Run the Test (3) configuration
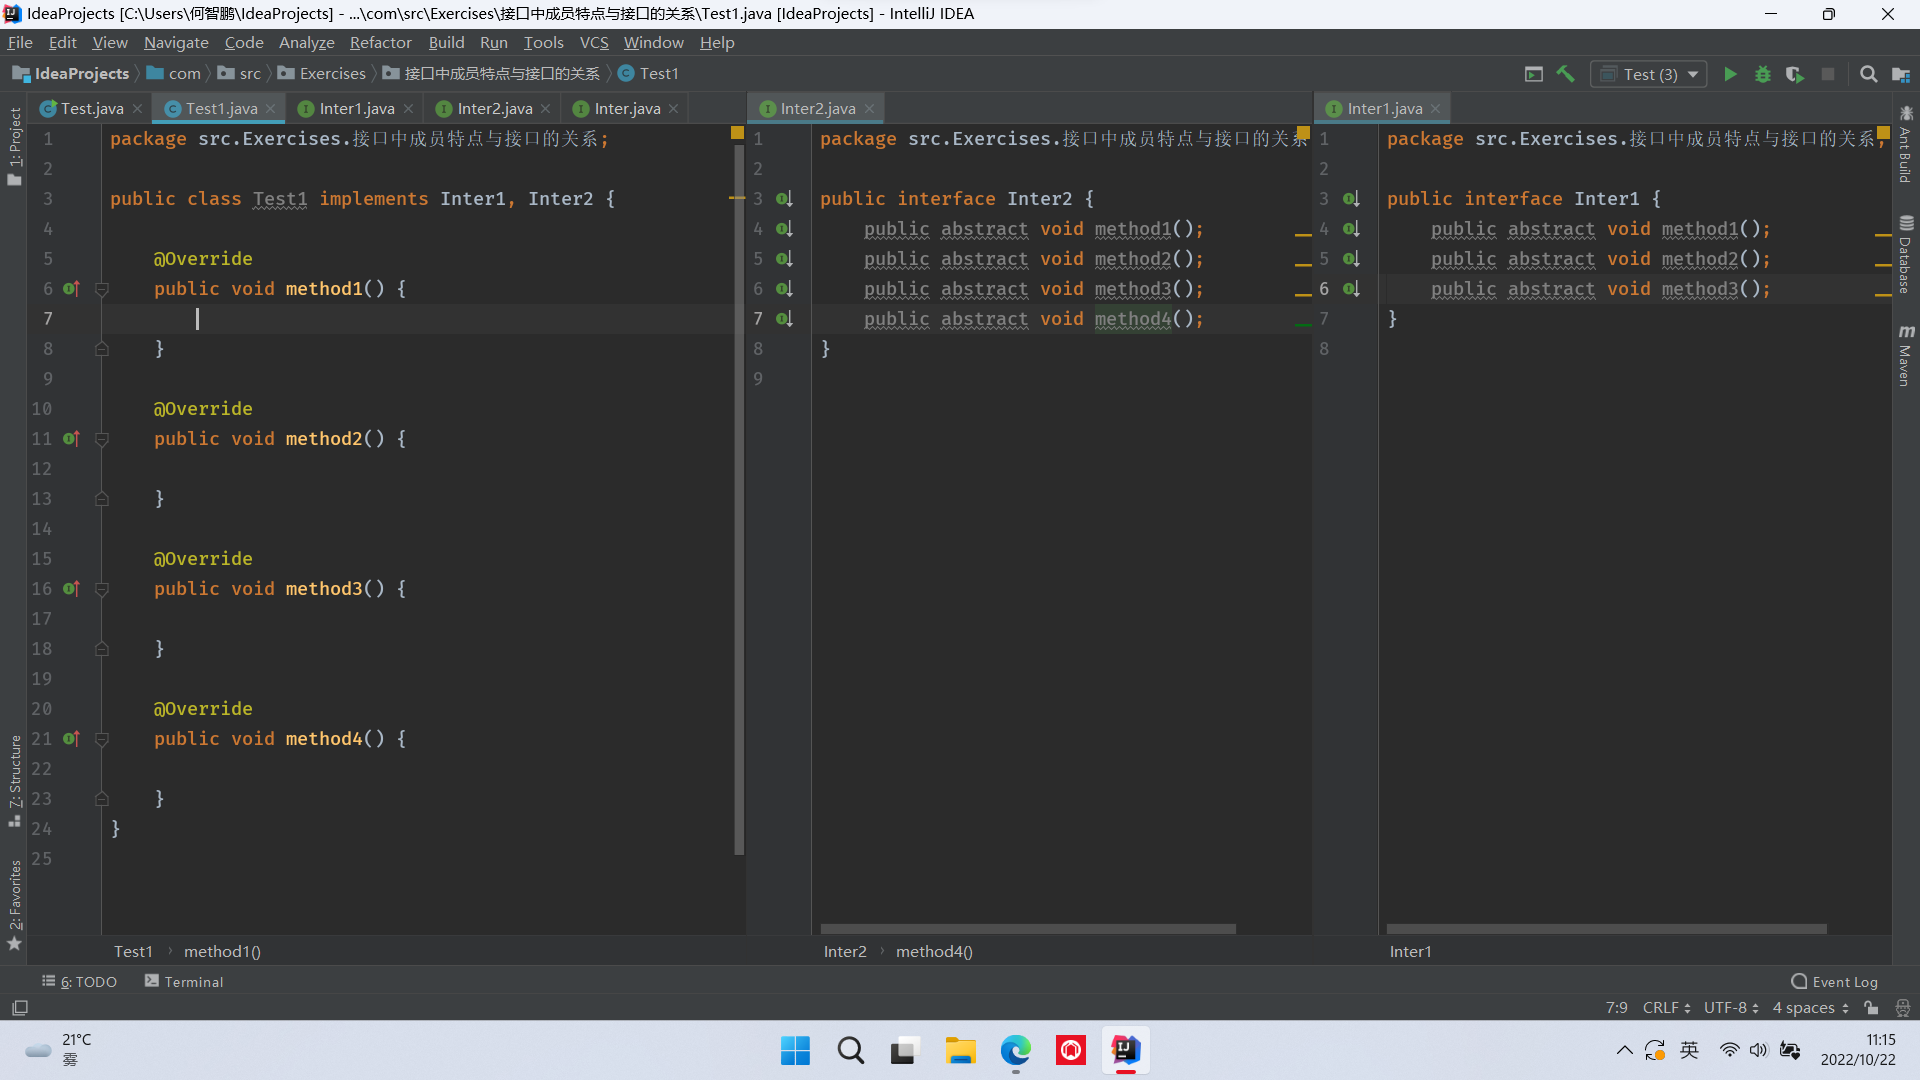 coord(1730,74)
